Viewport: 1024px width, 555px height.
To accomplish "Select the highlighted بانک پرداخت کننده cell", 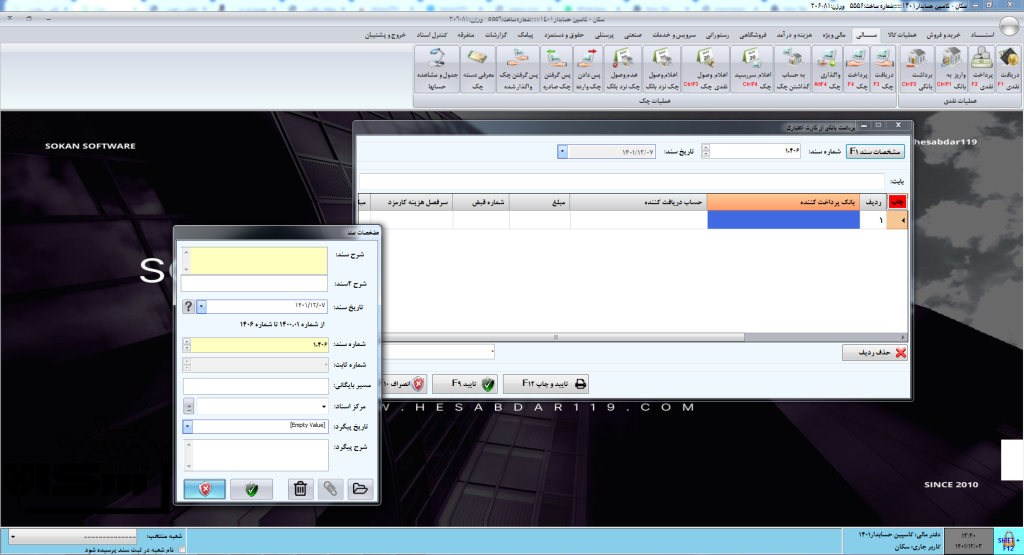I will (x=783, y=220).
